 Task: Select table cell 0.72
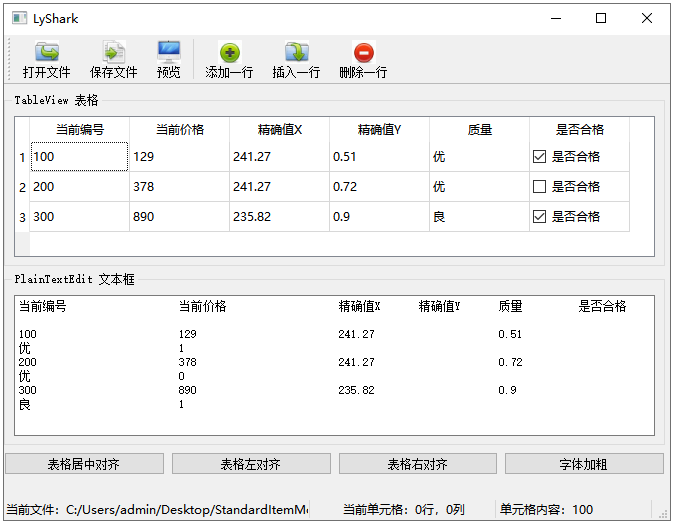pyautogui.click(x=379, y=187)
